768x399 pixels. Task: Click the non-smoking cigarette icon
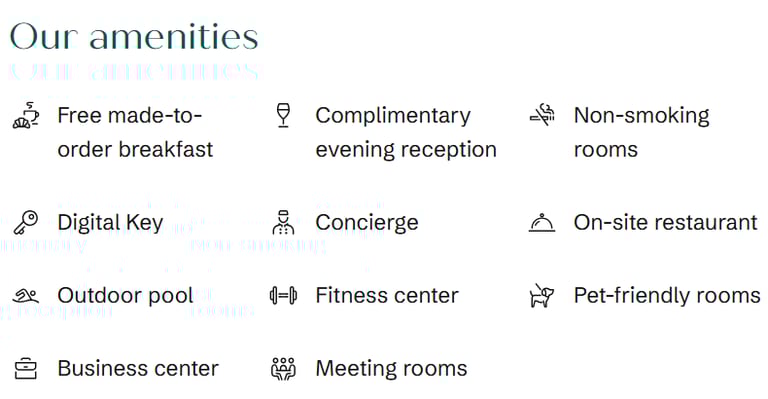(x=542, y=116)
